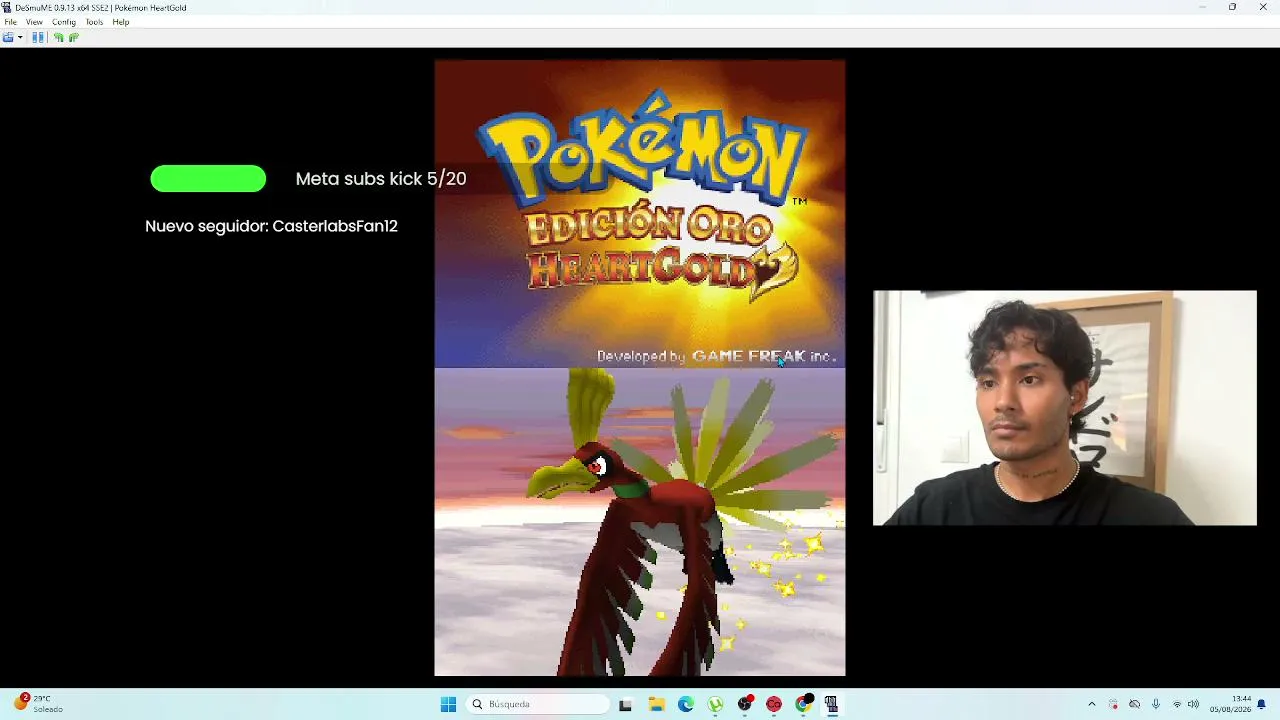Image resolution: width=1280 pixels, height=720 pixels.
Task: Click the volume speaker tray icon
Action: coord(1193,704)
